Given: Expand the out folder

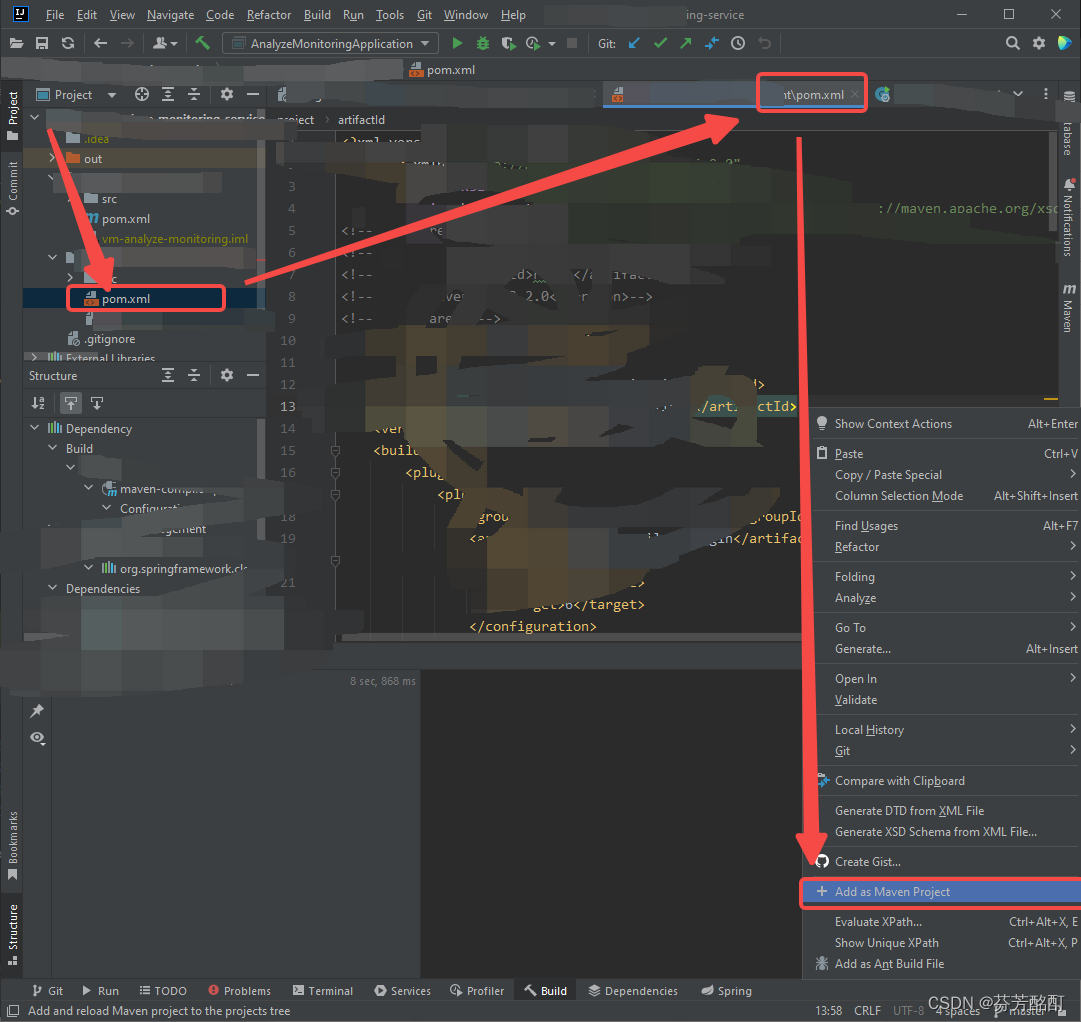Looking at the screenshot, I should tap(52, 159).
